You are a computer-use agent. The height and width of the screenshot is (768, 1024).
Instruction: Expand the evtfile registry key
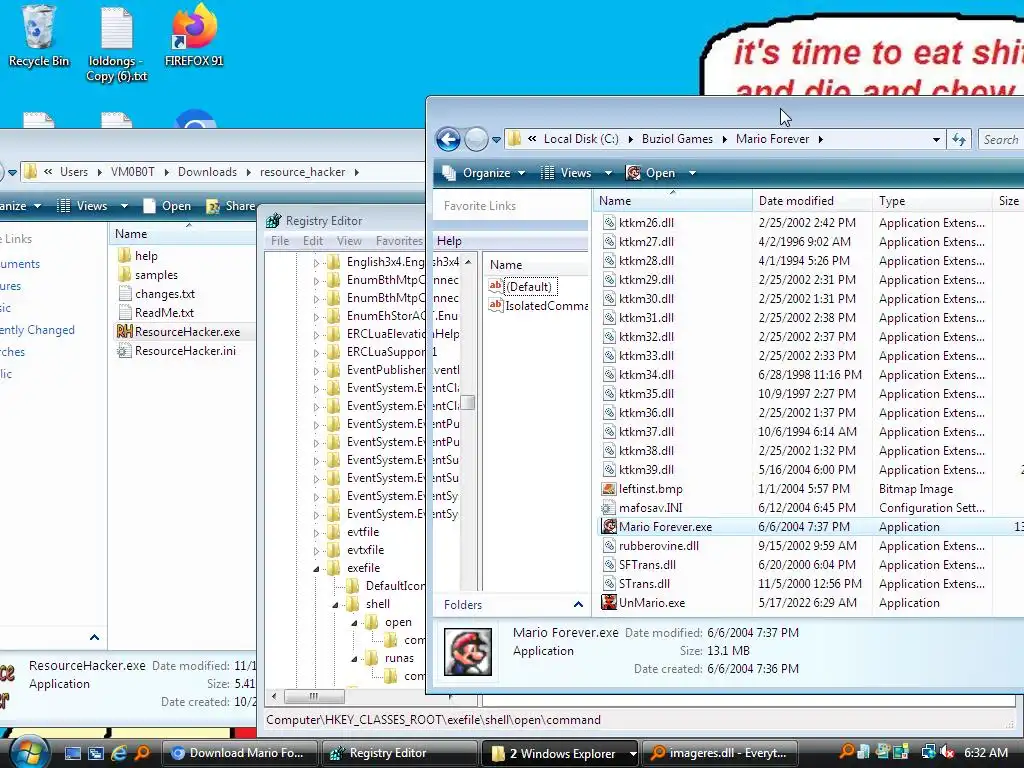316,533
